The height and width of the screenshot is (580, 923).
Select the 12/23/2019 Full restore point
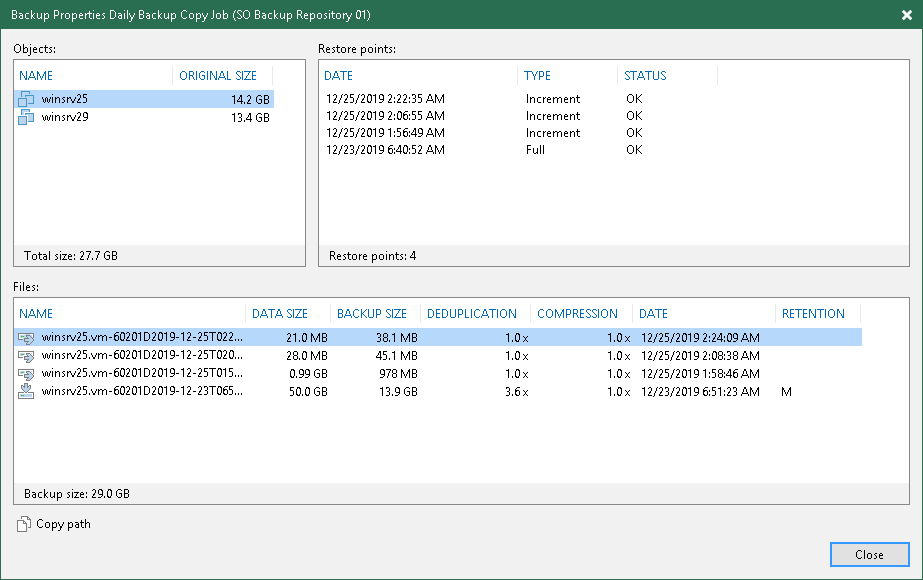pyautogui.click(x=385, y=150)
